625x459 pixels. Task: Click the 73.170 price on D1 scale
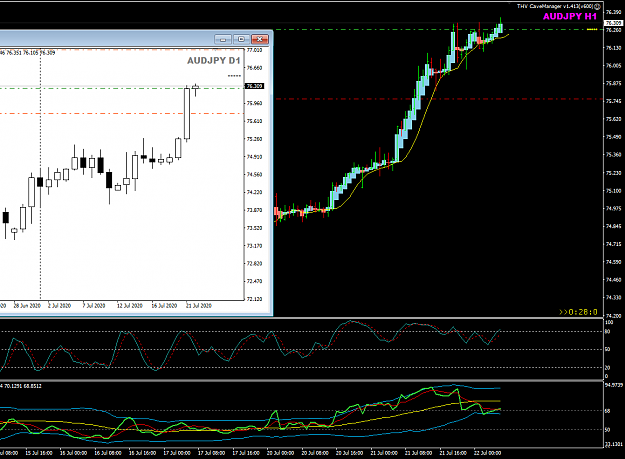point(254,246)
